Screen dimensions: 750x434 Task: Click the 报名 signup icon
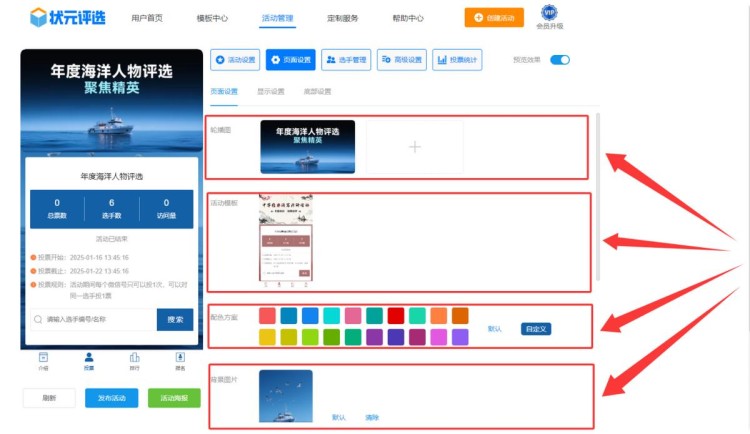tap(181, 357)
